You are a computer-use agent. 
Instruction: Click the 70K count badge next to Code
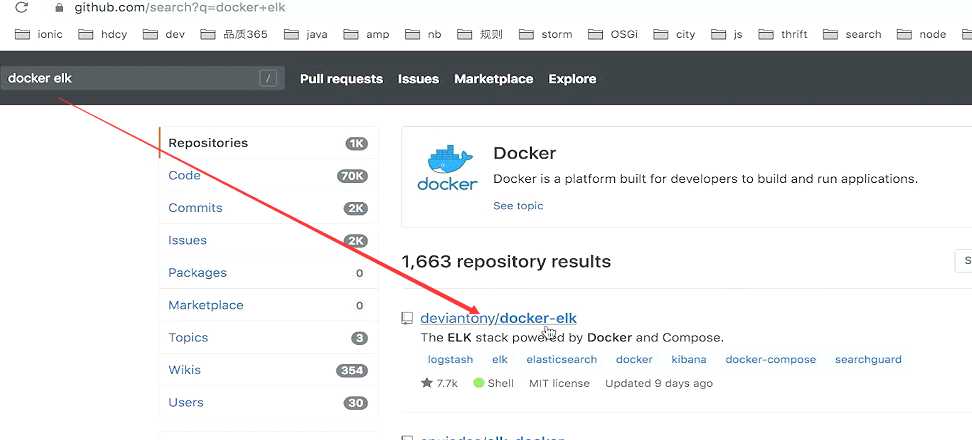click(x=352, y=176)
